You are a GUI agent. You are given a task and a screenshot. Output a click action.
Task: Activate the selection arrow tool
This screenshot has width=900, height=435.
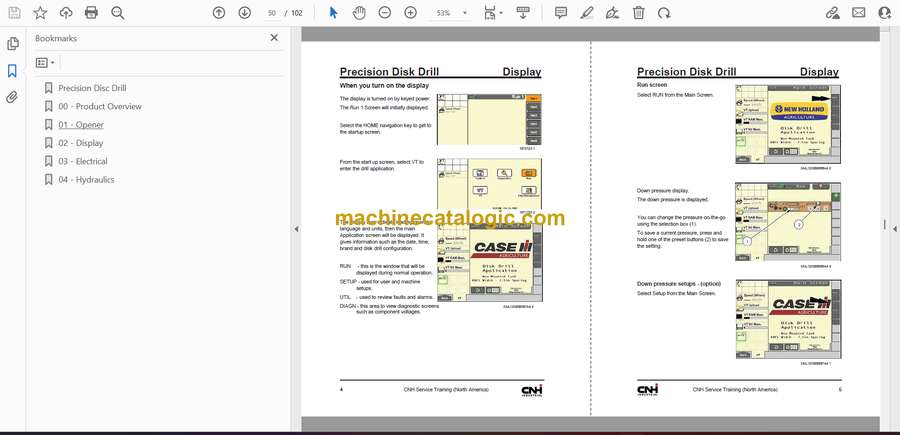tap(333, 13)
